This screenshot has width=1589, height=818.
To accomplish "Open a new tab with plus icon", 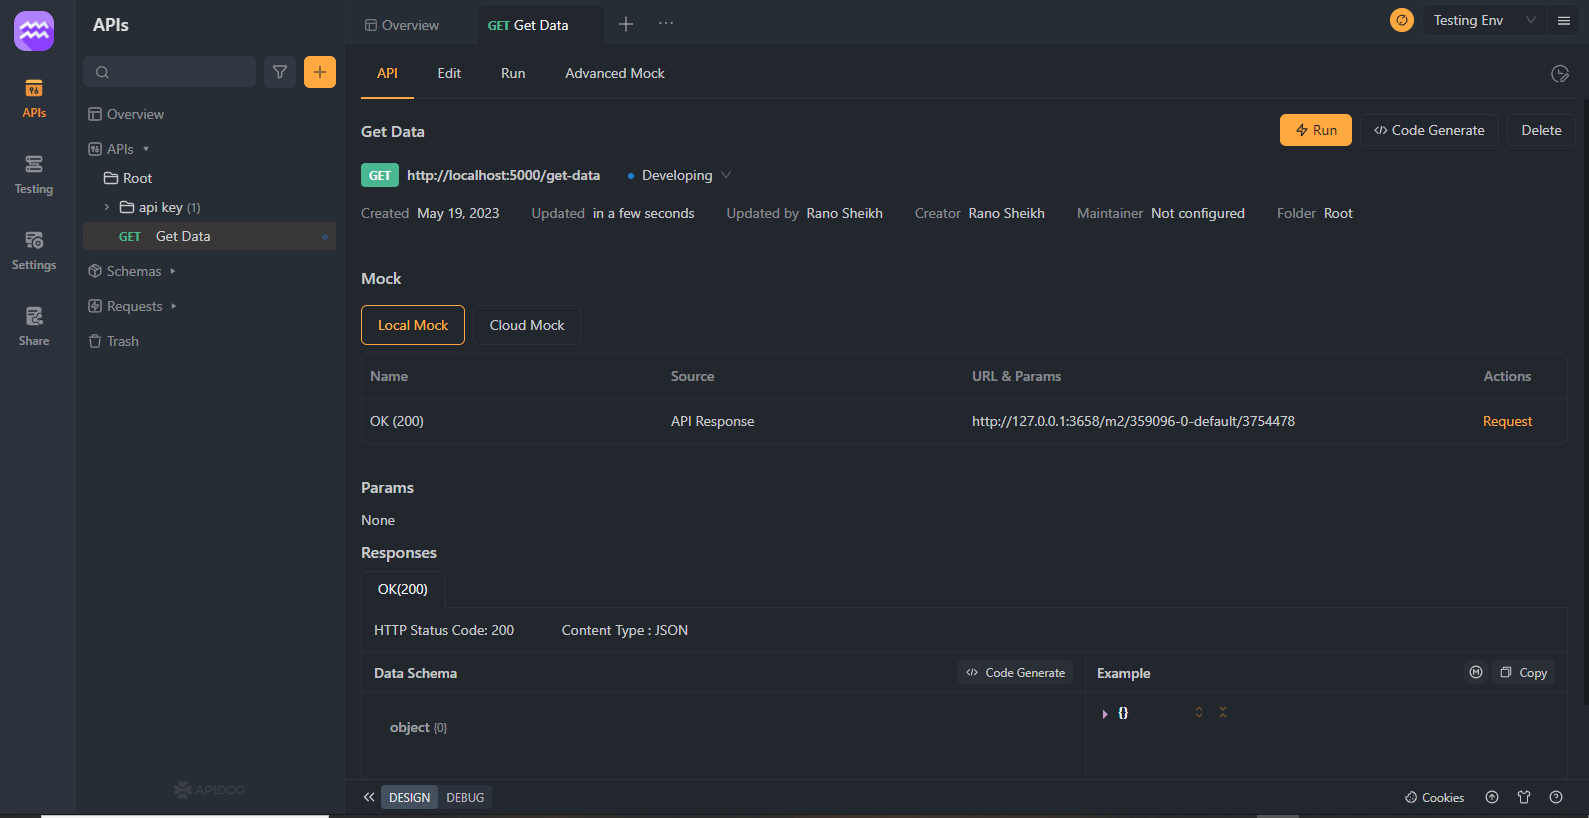I will click(626, 24).
